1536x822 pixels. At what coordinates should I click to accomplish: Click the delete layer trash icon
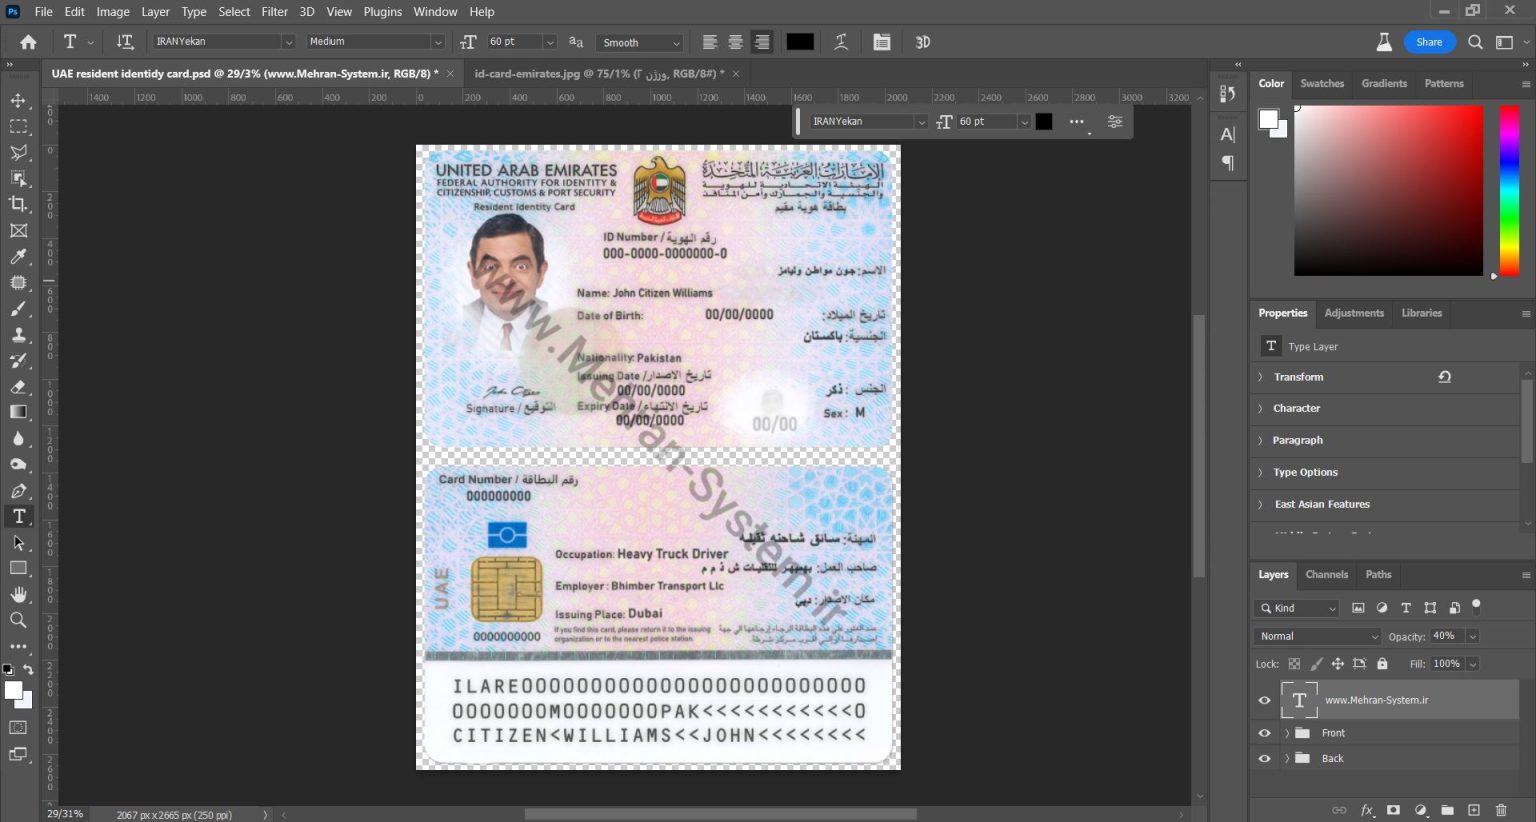tap(1499, 810)
